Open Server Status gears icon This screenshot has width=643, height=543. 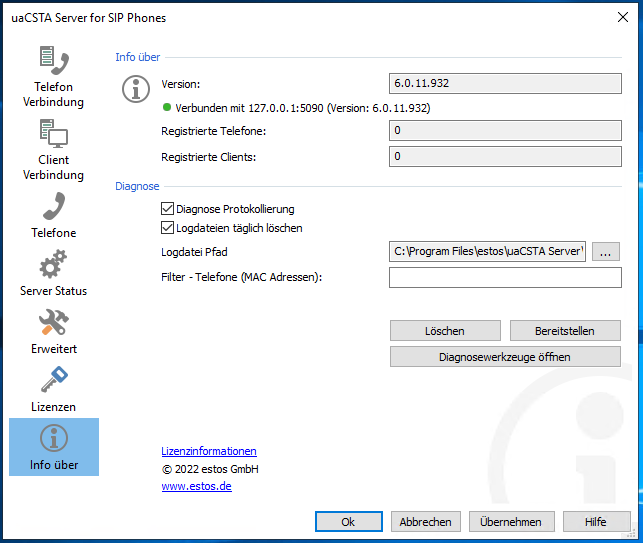(53, 265)
